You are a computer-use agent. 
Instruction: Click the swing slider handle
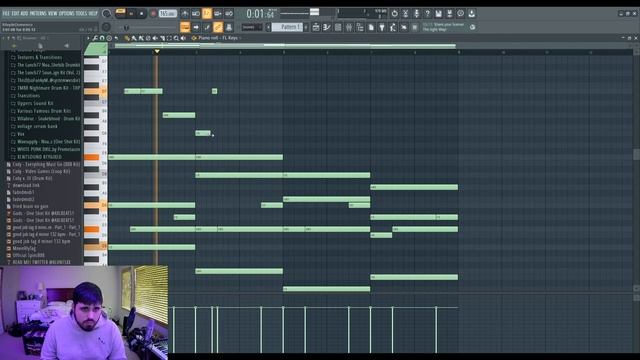[x=126, y=27]
